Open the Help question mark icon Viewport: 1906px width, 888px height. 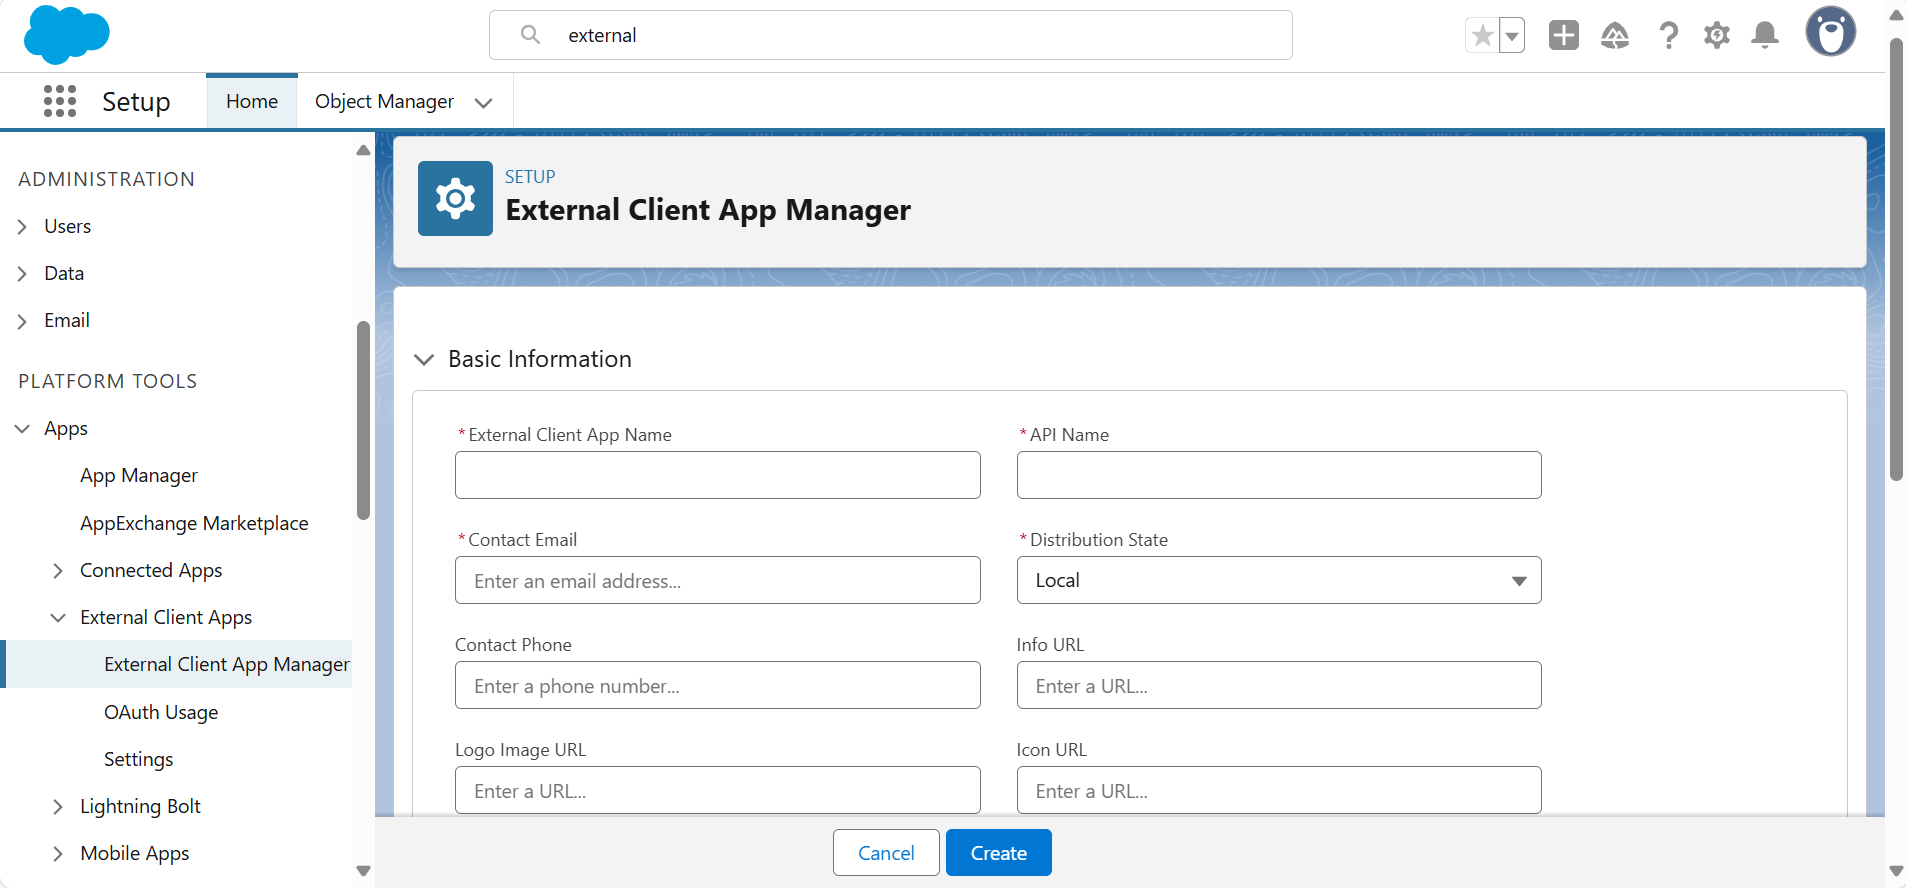1667,36
